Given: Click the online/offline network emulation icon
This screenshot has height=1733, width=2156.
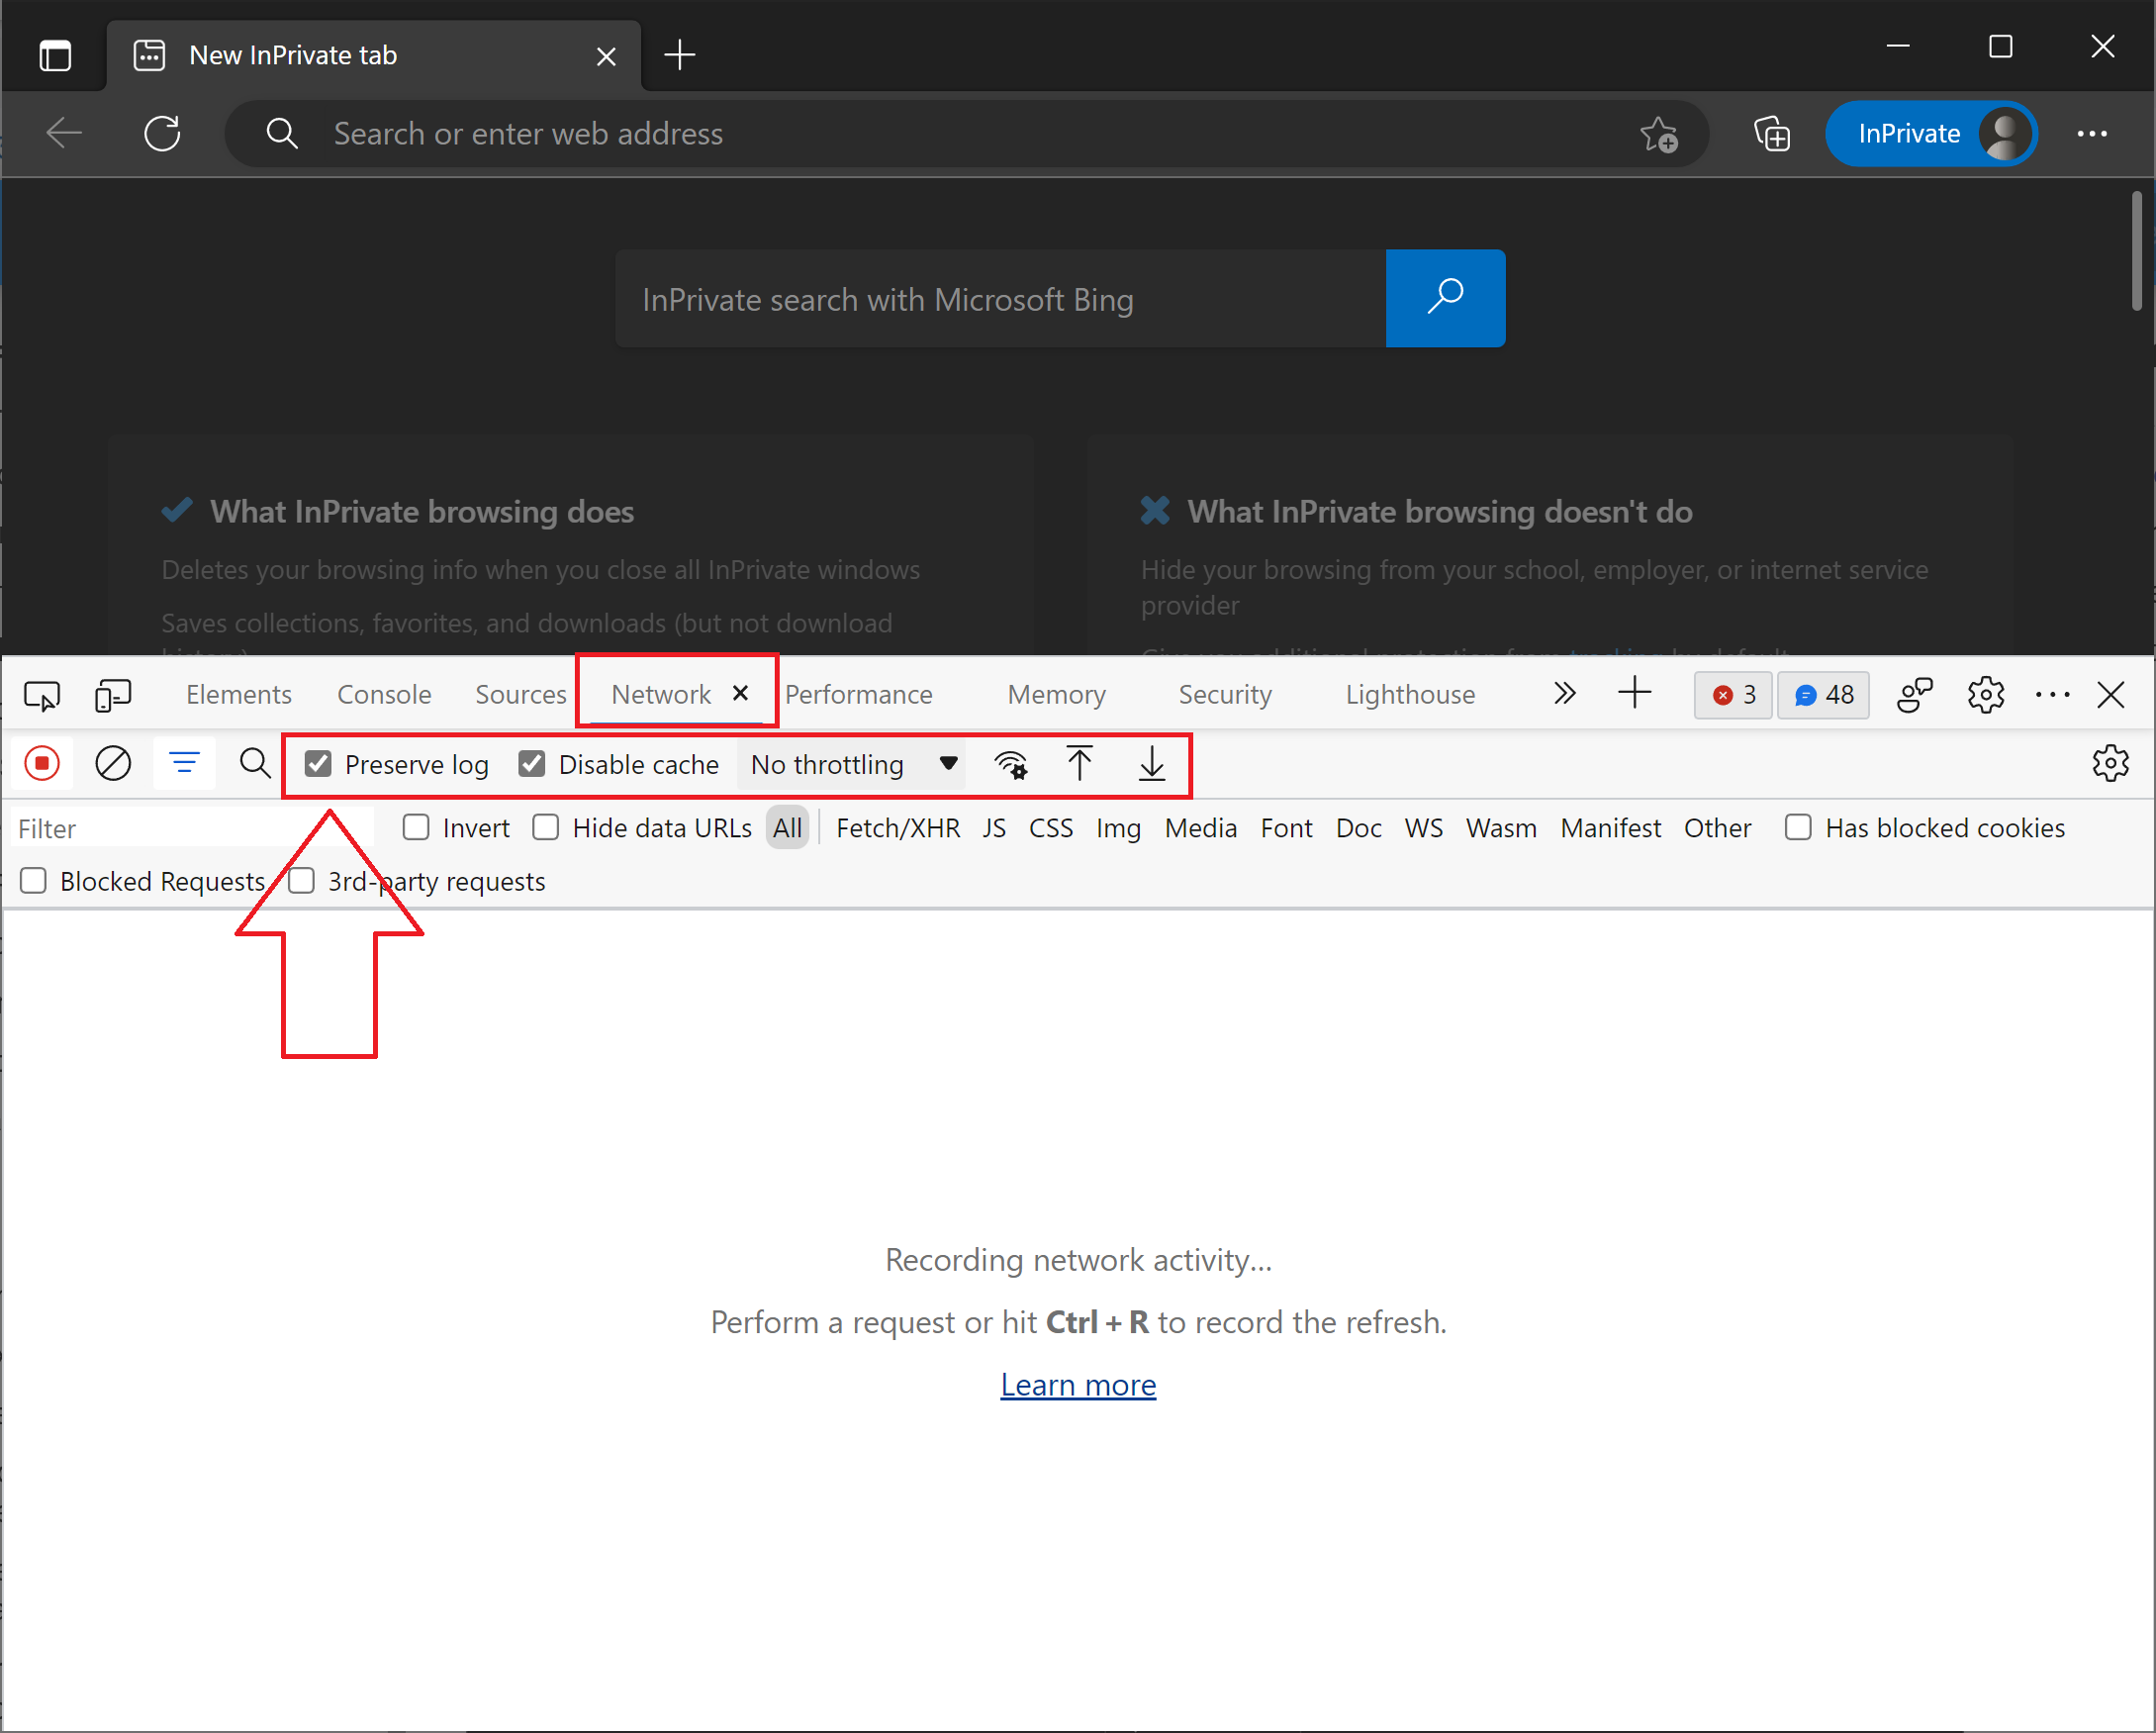Looking at the screenshot, I should (x=1009, y=764).
